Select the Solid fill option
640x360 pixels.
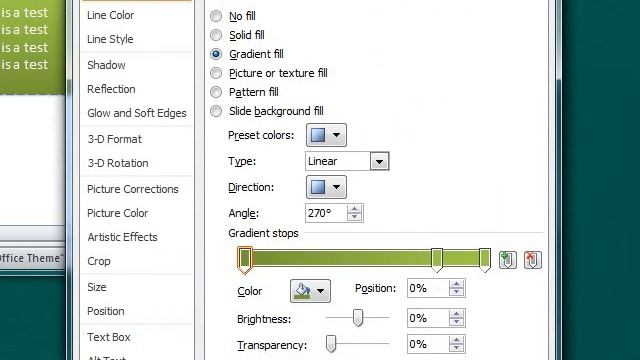coord(216,35)
